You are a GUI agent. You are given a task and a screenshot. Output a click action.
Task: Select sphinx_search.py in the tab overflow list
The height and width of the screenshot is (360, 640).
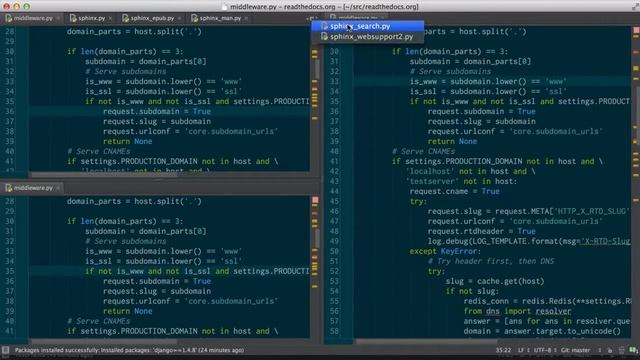point(367,26)
